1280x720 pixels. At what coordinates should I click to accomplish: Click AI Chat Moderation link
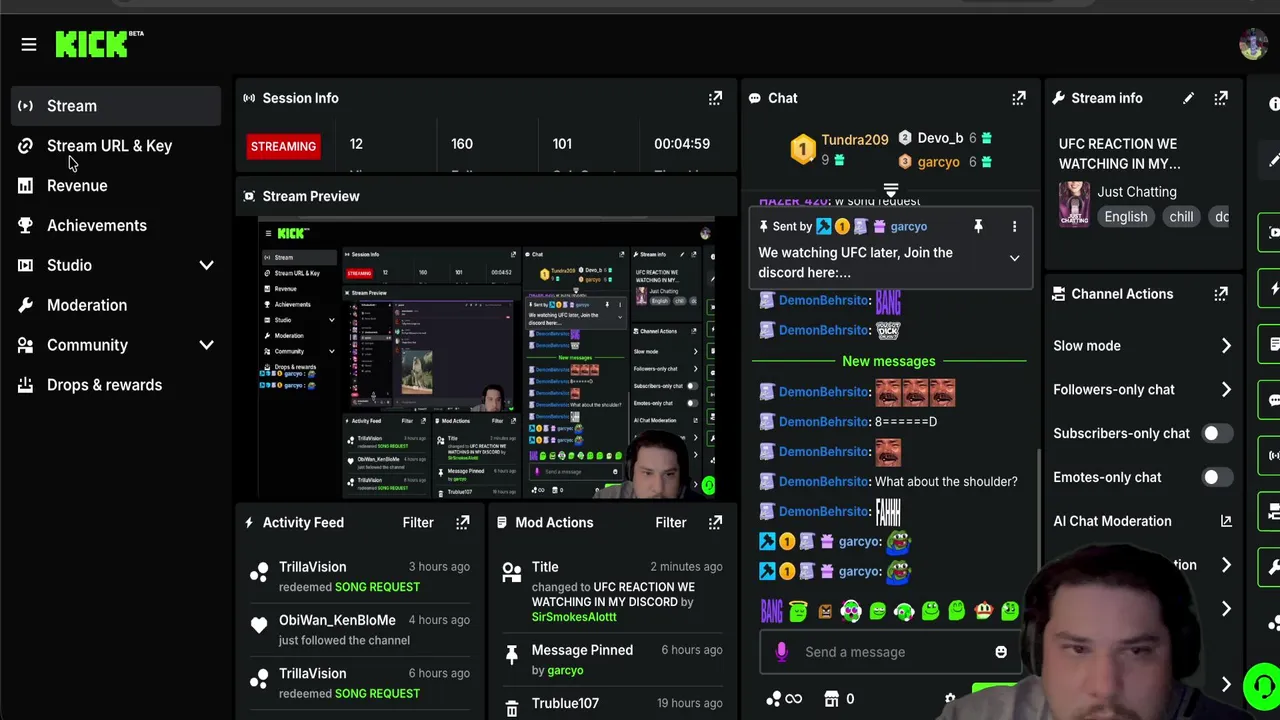pyautogui.click(x=1112, y=521)
